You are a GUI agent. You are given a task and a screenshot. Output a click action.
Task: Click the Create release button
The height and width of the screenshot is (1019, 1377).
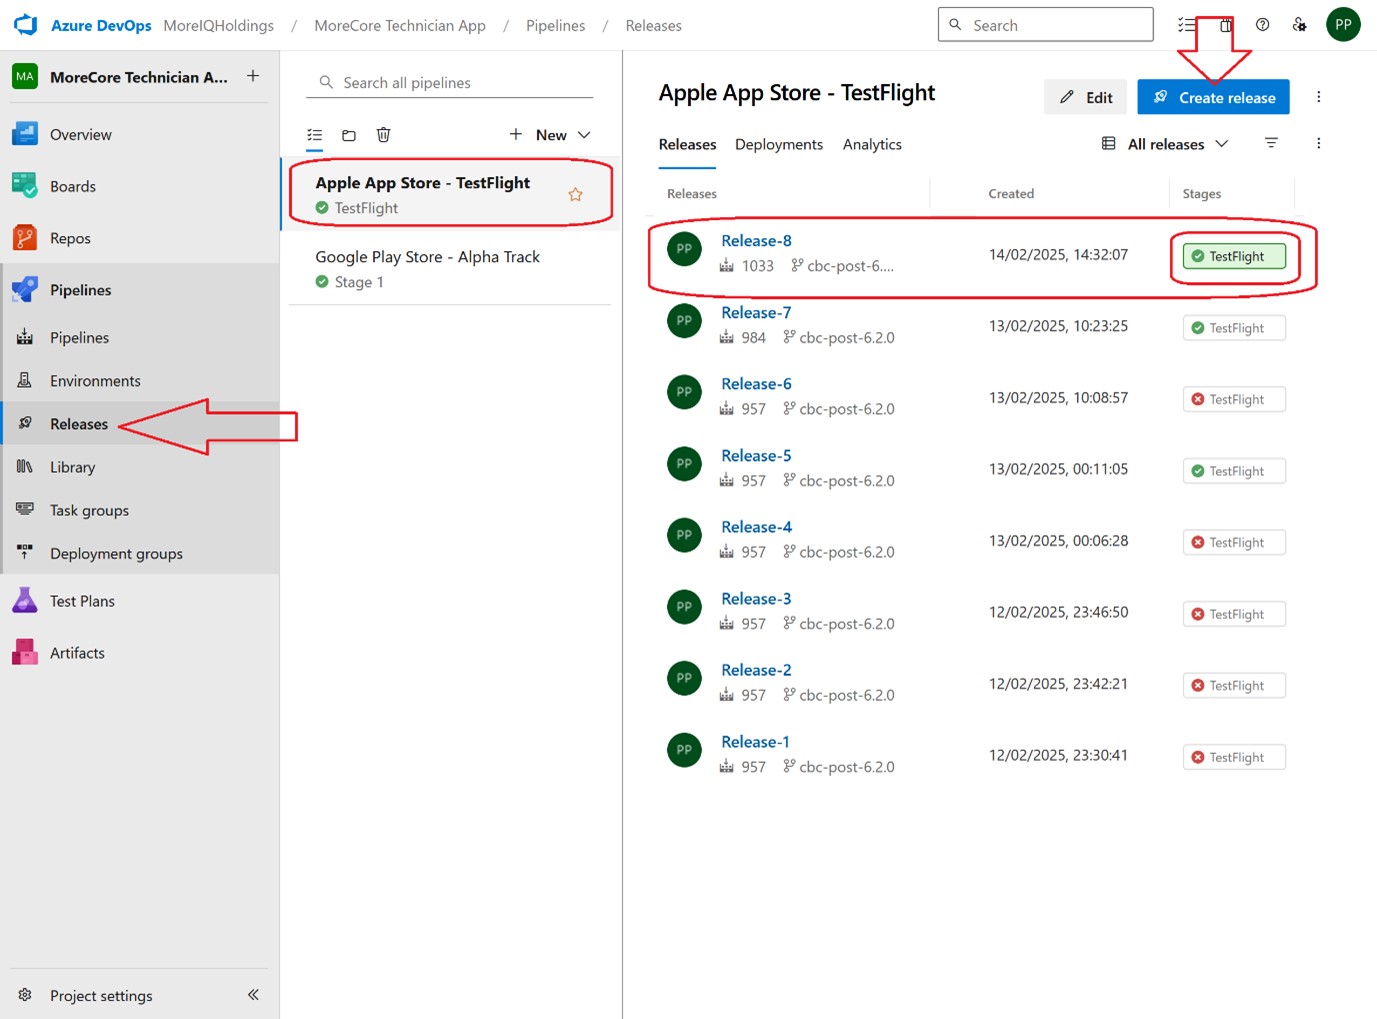1213,96
